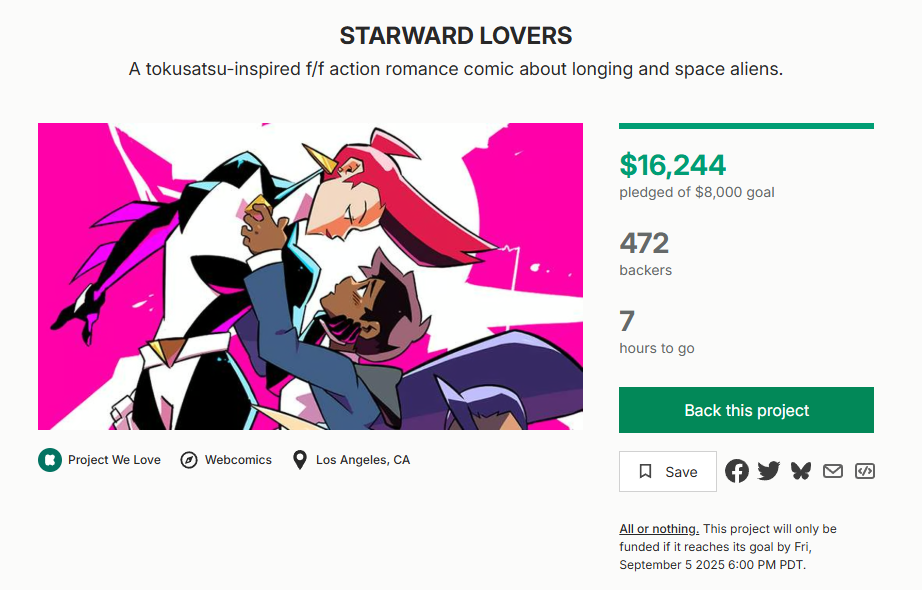Share the project by email envelope icon
922x590 pixels.
pyautogui.click(x=833, y=471)
